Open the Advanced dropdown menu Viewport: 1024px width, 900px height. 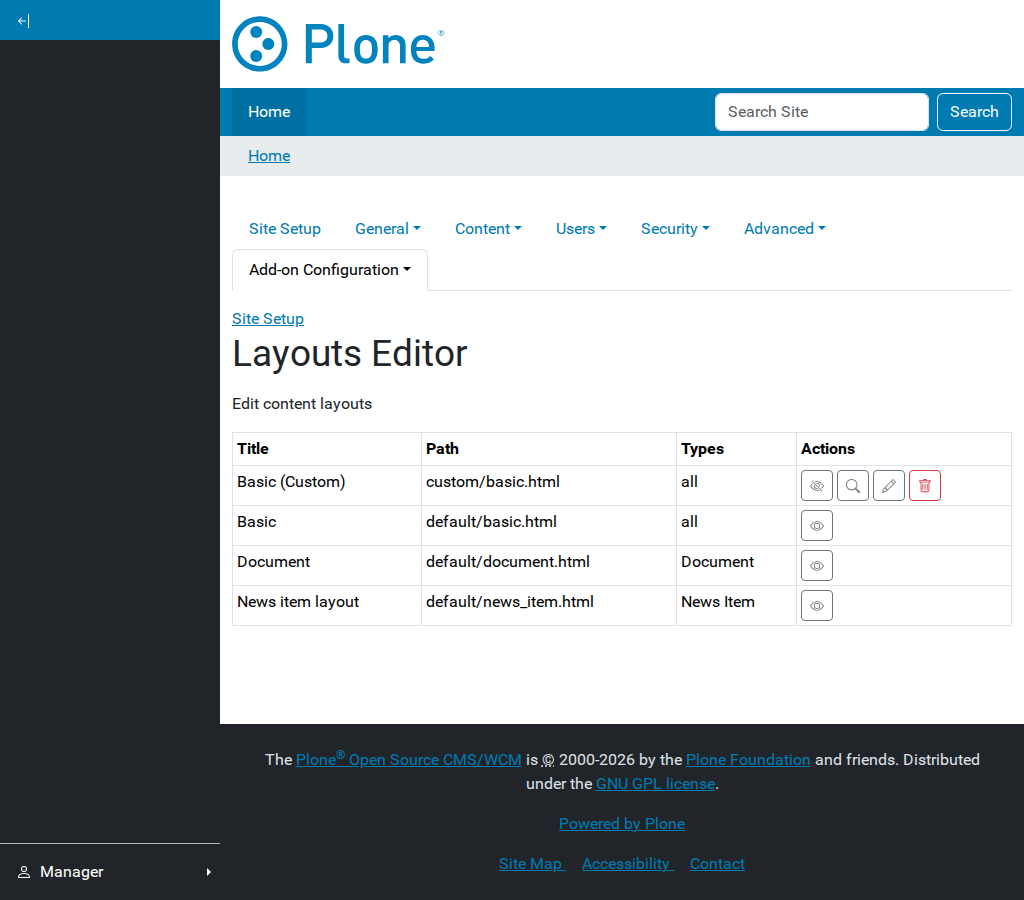pos(784,229)
